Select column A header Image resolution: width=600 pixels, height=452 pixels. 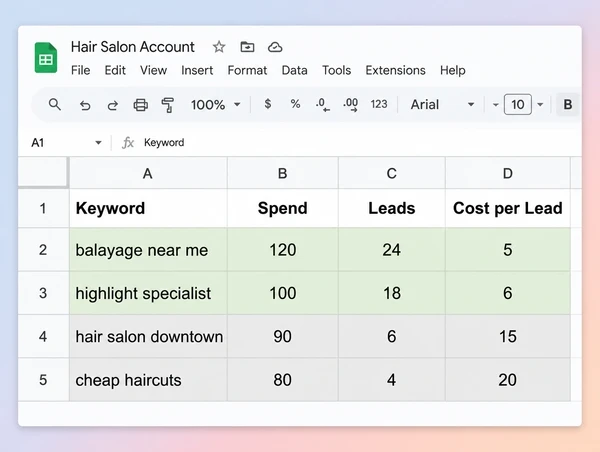tap(148, 173)
